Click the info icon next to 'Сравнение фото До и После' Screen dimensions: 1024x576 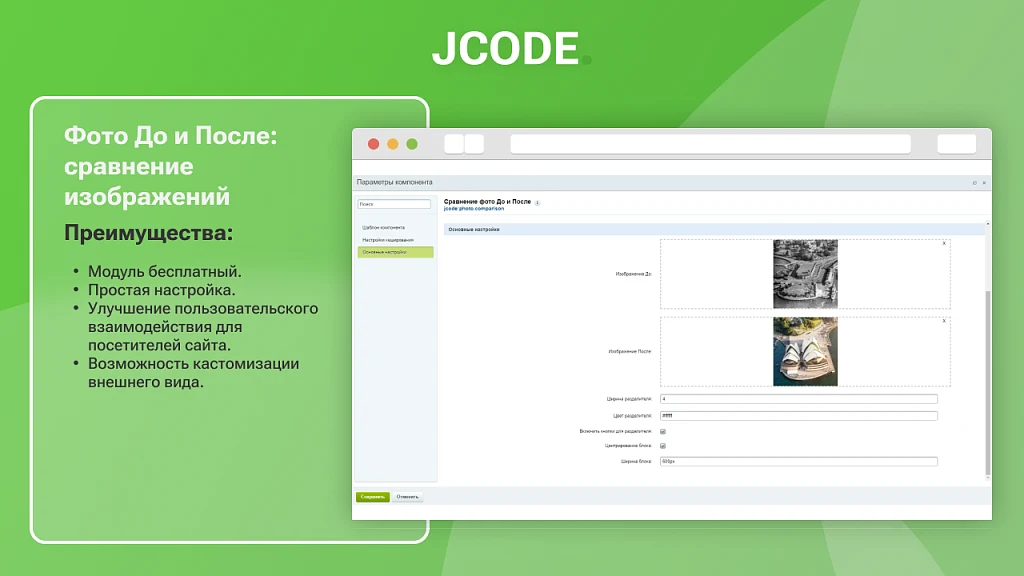click(x=537, y=202)
